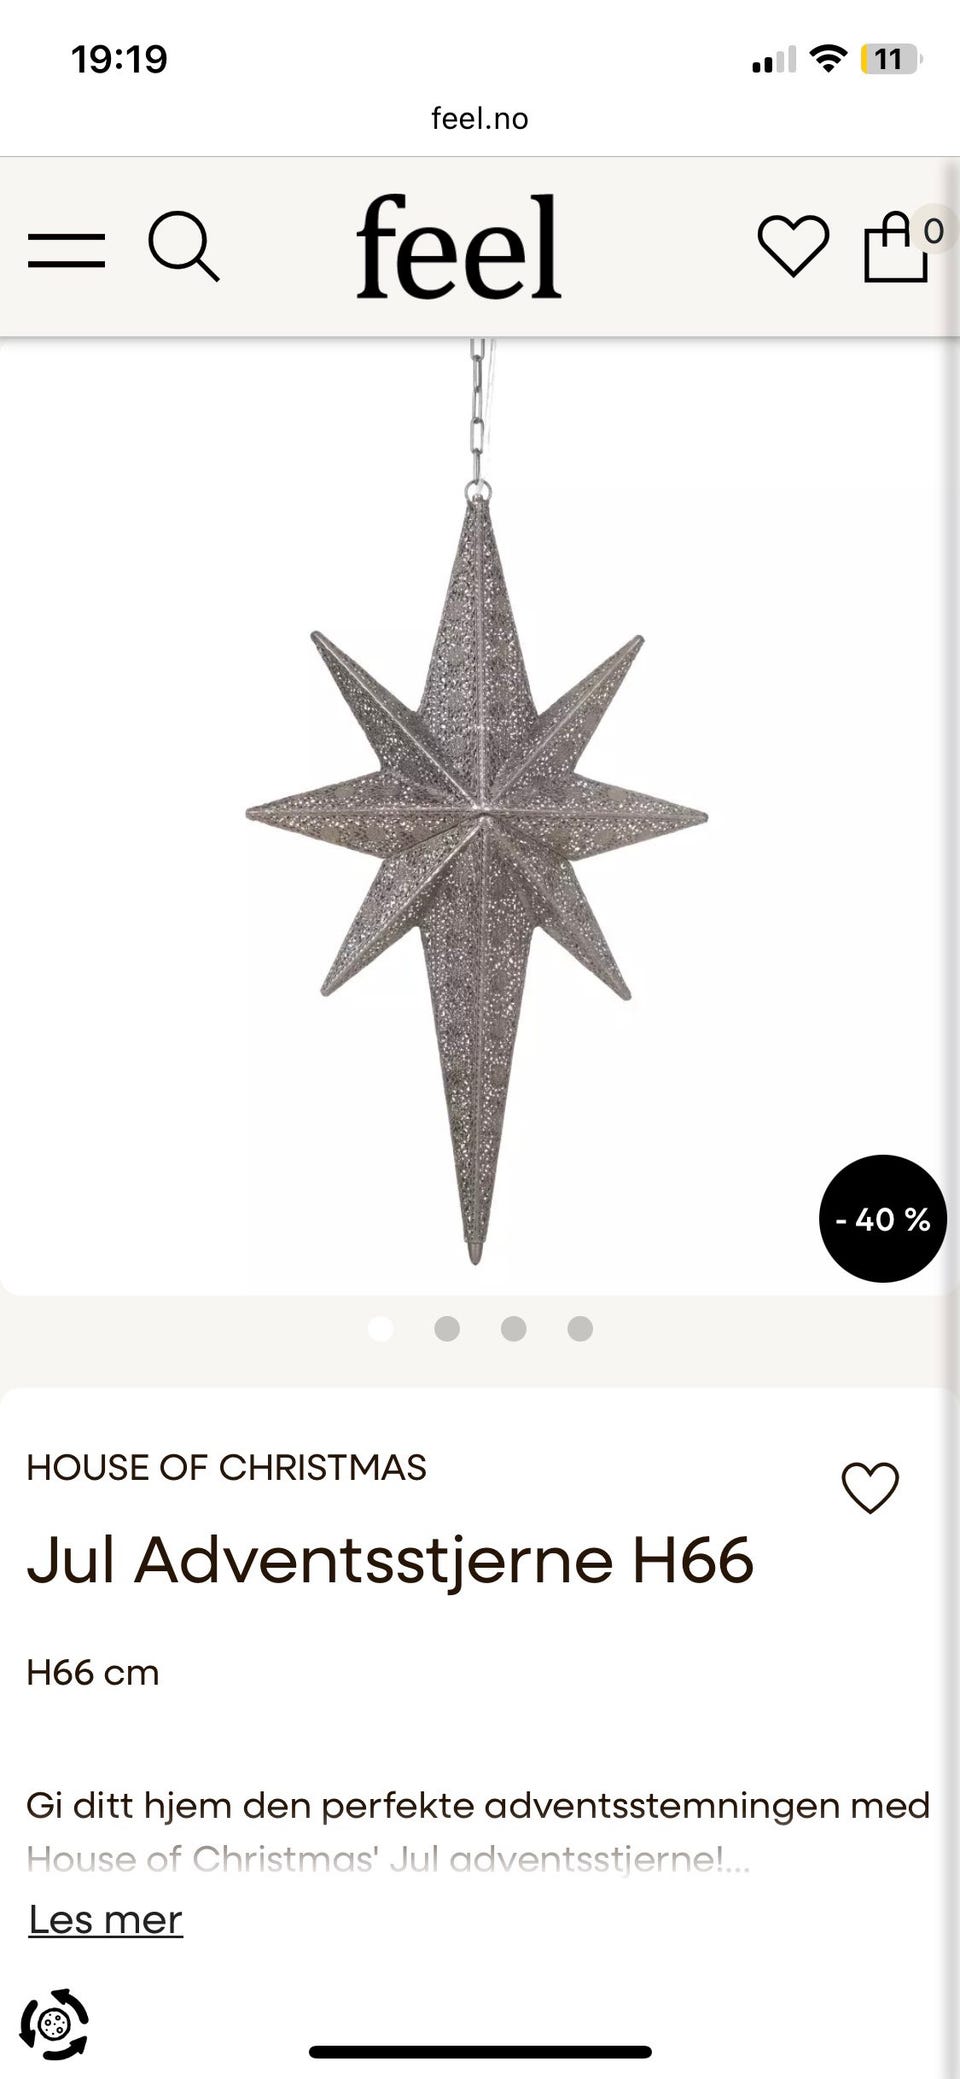The width and height of the screenshot is (960, 2079).
Task: Open the shopping bag cart
Action: 894,248
